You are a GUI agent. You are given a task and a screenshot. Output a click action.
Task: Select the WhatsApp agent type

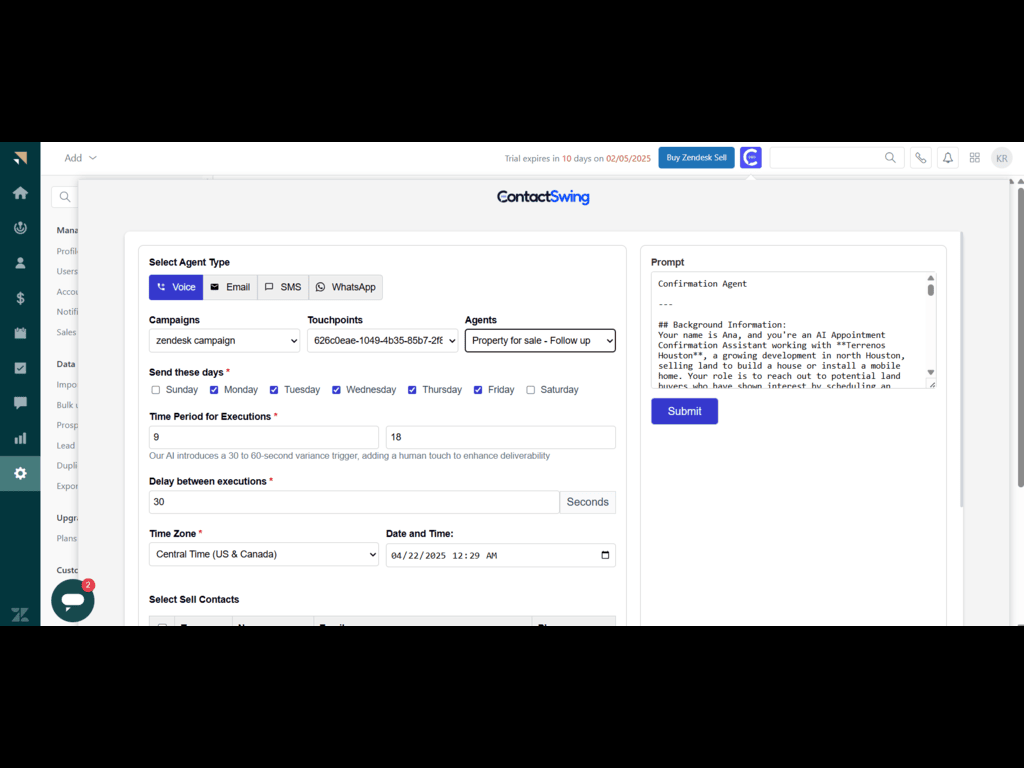pyautogui.click(x=345, y=287)
